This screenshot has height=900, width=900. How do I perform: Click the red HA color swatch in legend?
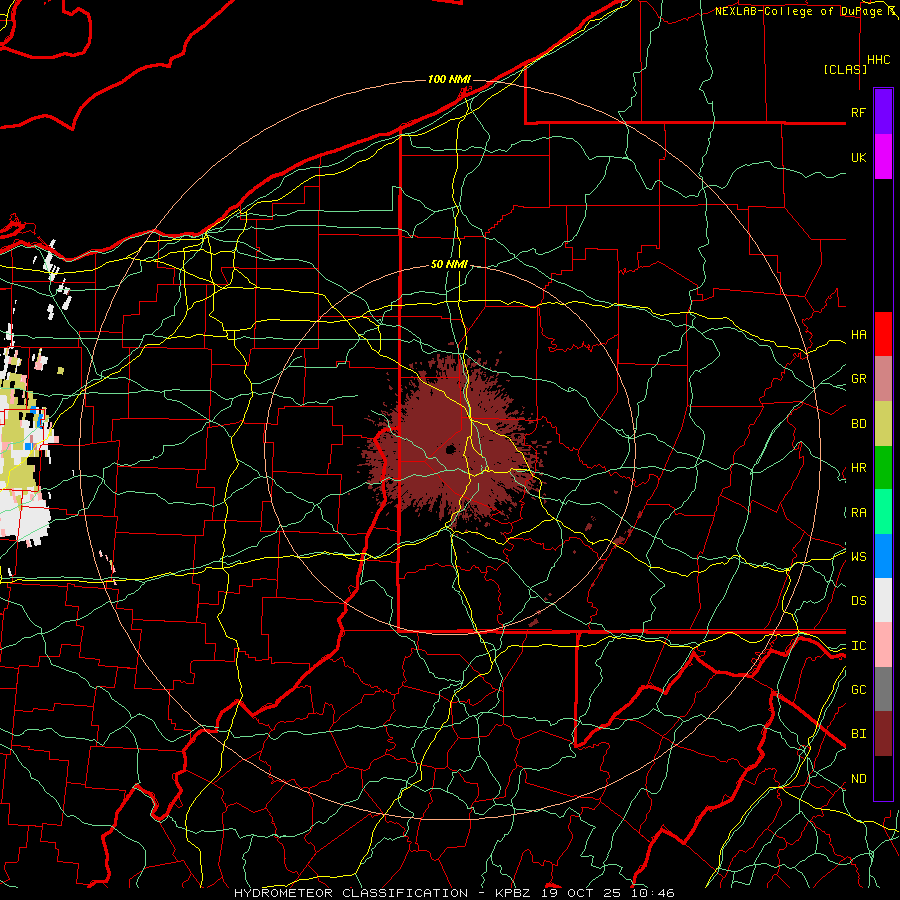point(883,334)
